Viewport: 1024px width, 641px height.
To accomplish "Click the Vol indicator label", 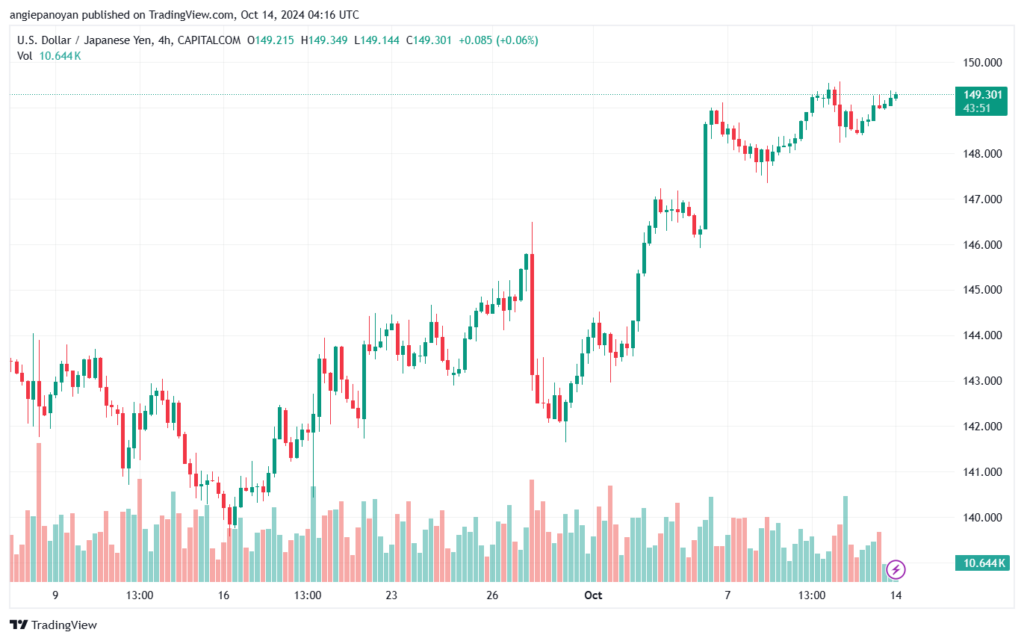I will point(24,56).
